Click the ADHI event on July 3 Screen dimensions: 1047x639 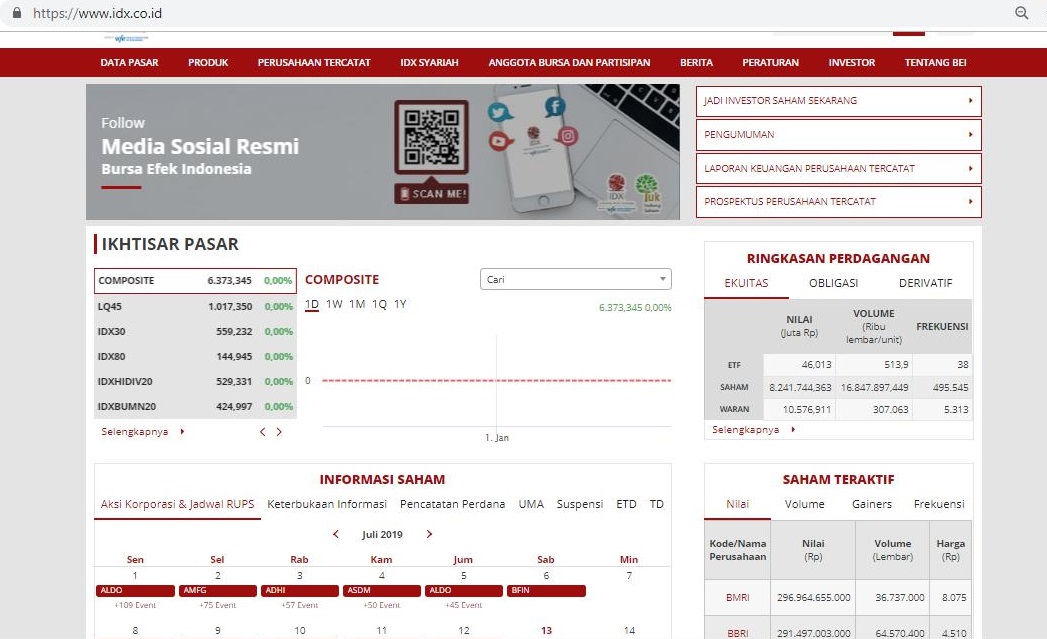coord(300,591)
